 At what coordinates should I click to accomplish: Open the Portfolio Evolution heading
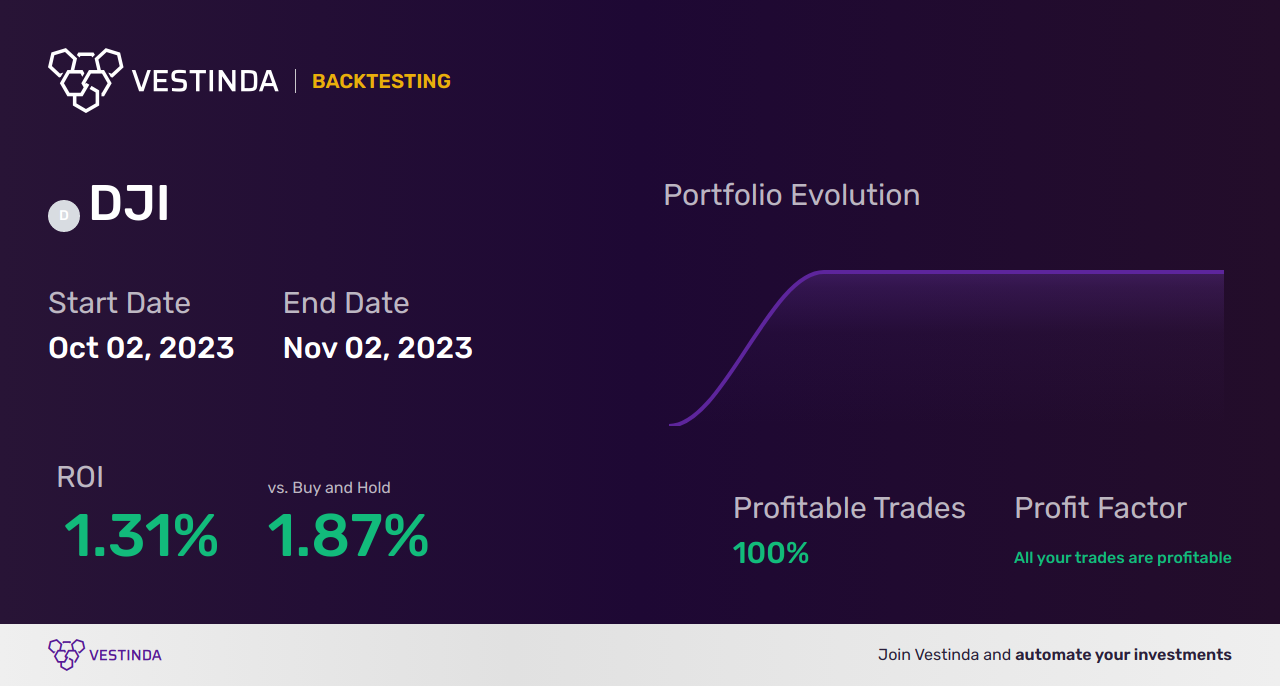[792, 195]
